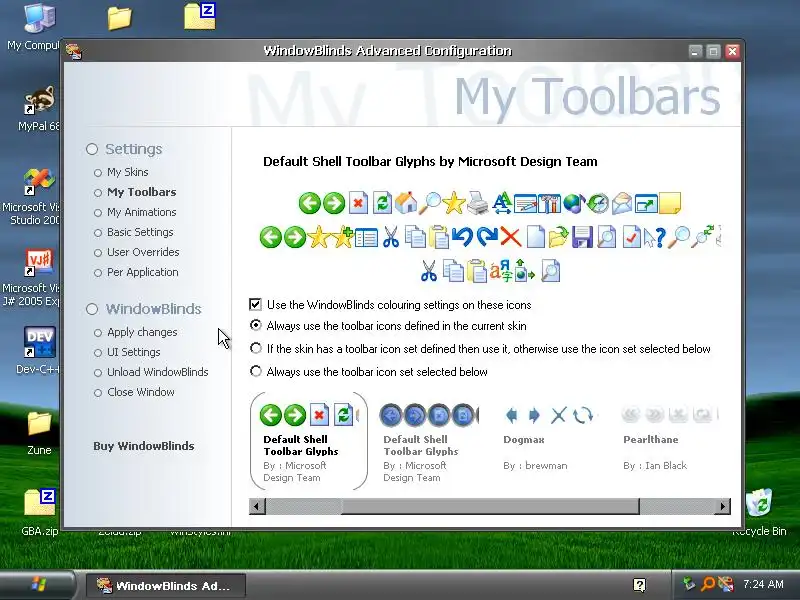Click the fullscreen window glyph with green arrow
800x600 pixels.
tap(646, 203)
